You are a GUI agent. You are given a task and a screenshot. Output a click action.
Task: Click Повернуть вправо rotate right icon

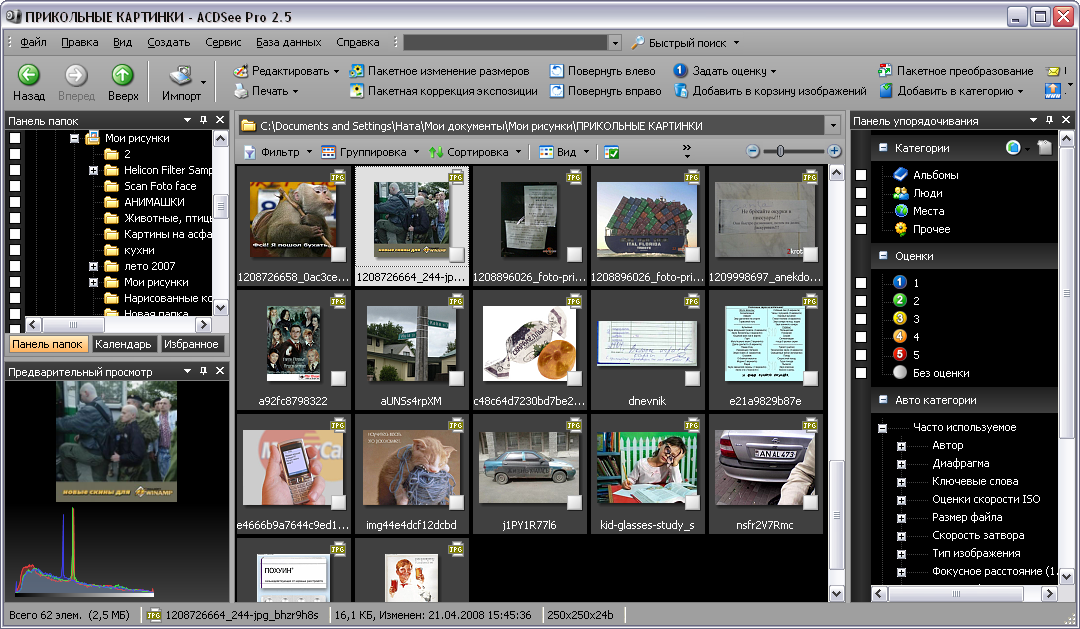click(x=555, y=91)
